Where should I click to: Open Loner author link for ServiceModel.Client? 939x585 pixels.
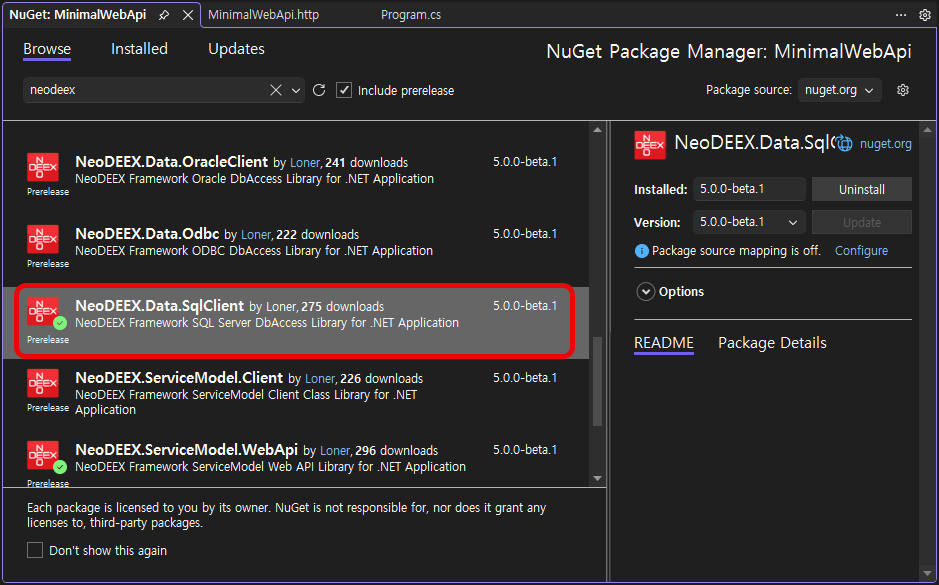320,379
